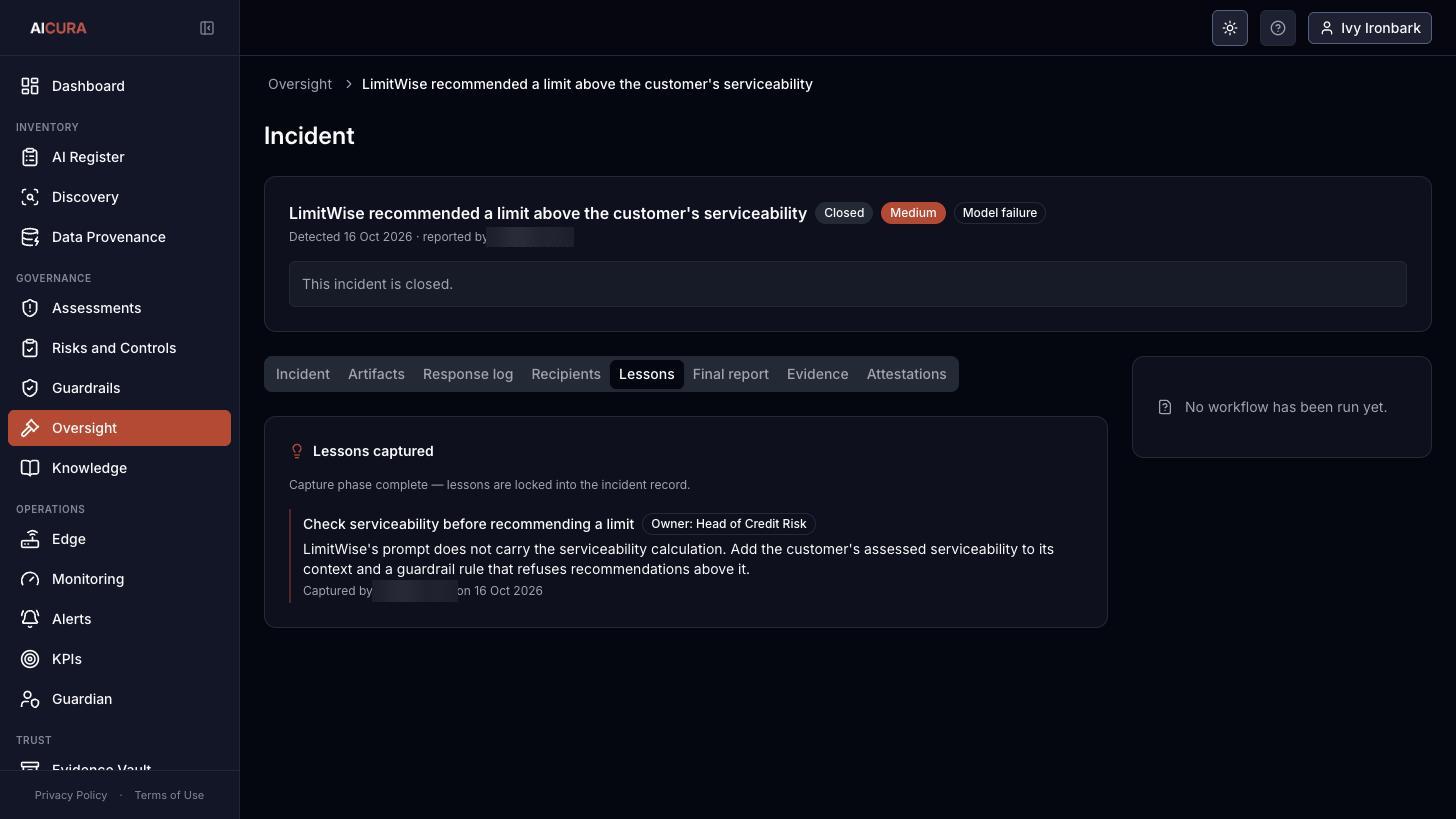Click the Model failure badge
The width and height of the screenshot is (1456, 819).
(999, 213)
